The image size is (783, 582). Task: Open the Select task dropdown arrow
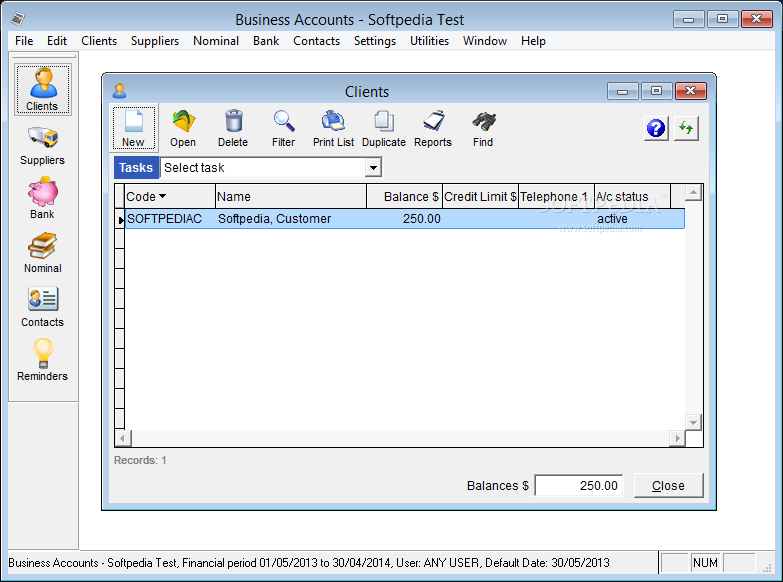[373, 167]
